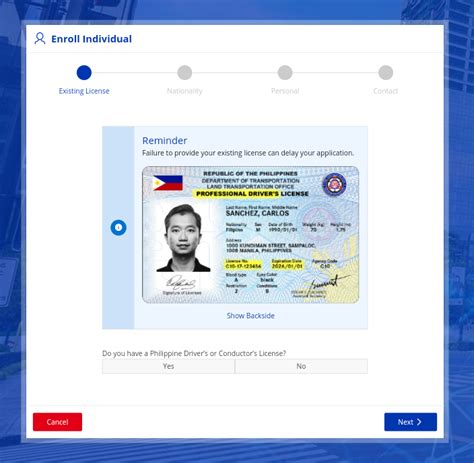Screen dimensions: 474x463
Task: Click the 'Do you have a Philippine Driver's' question
Action: tap(194, 353)
